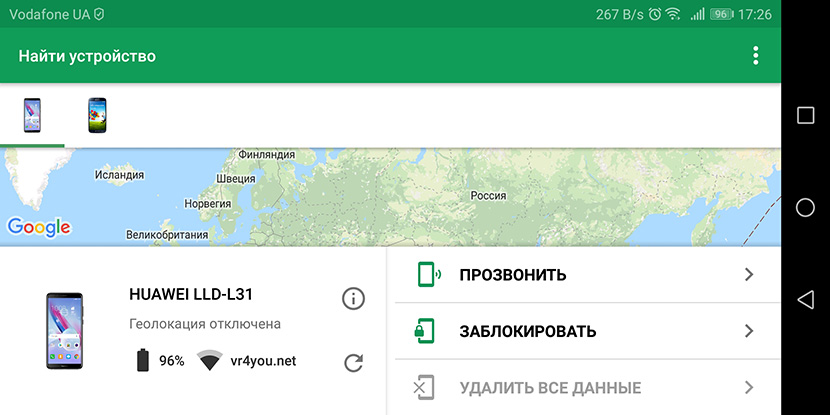The width and height of the screenshot is (830, 415).
Task: Tap the battery icon showing 96%
Action: [143, 360]
